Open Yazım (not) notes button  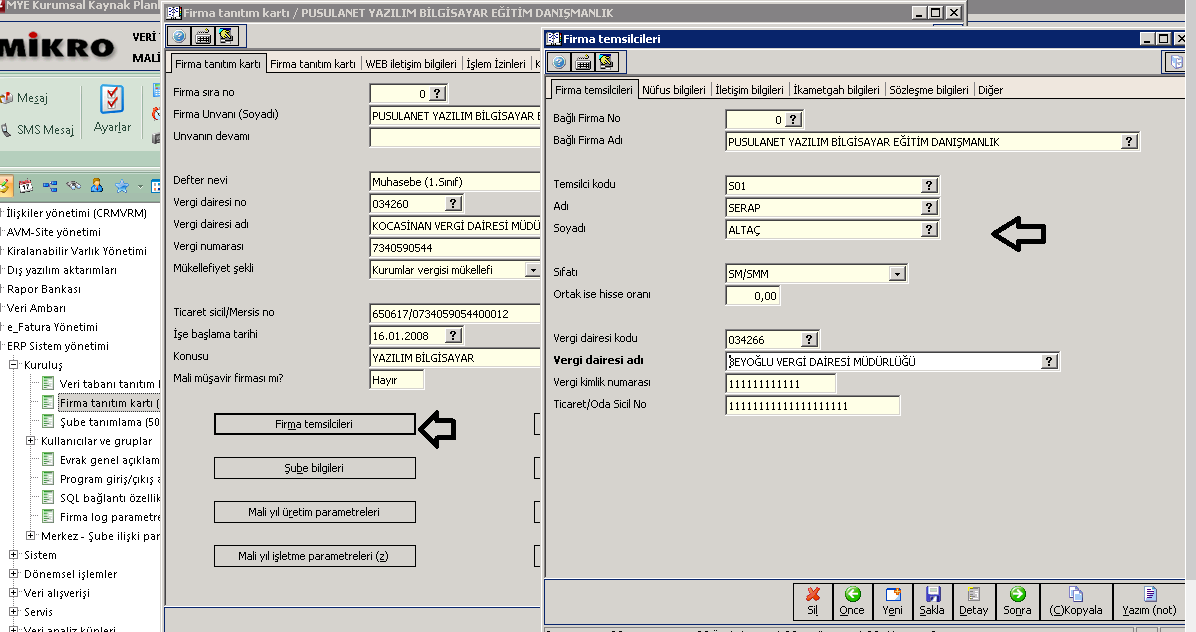pyautogui.click(x=1149, y=602)
